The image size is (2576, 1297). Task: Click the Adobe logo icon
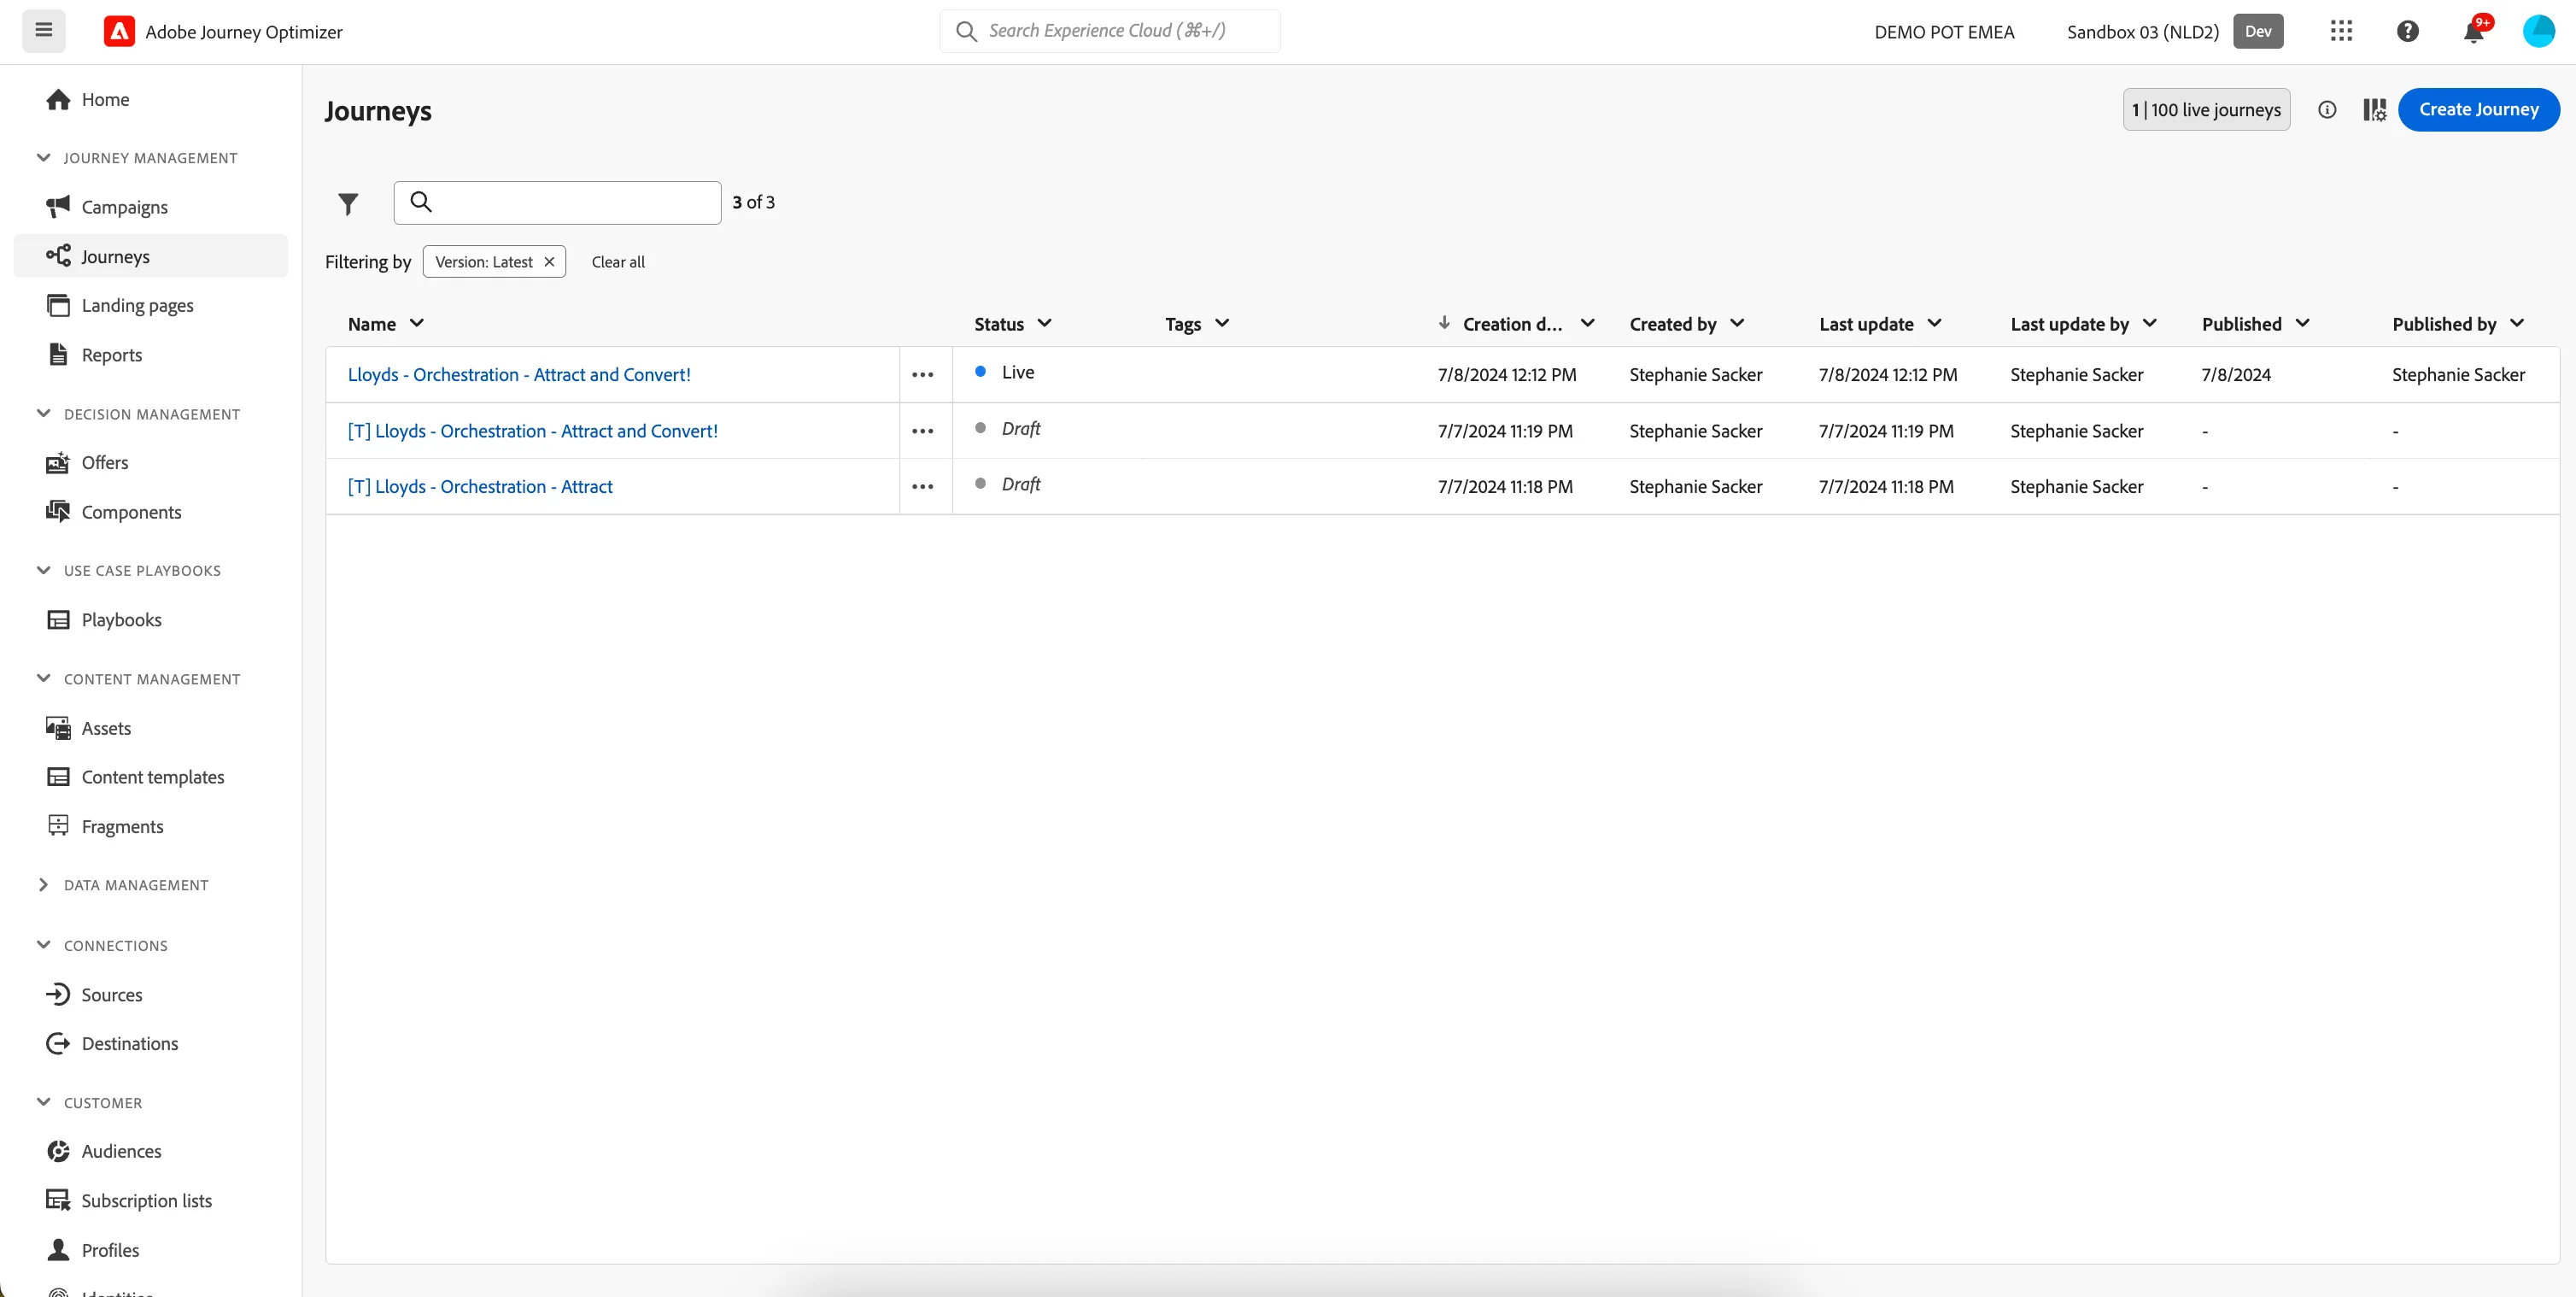(119, 31)
